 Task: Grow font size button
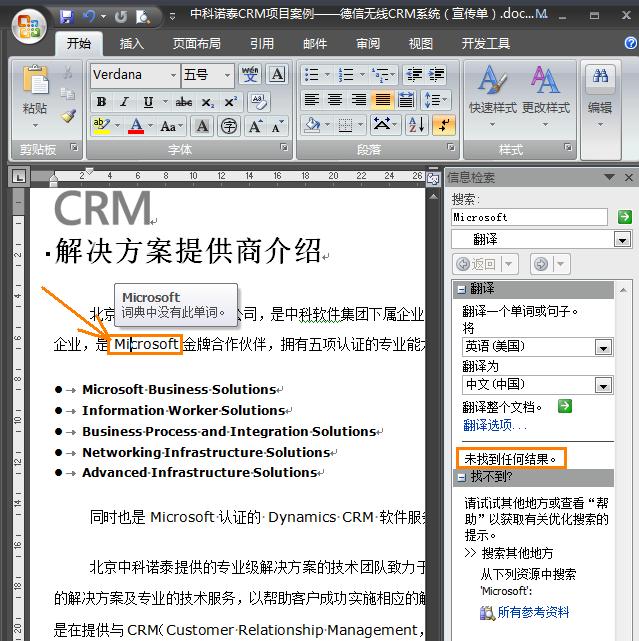point(256,126)
